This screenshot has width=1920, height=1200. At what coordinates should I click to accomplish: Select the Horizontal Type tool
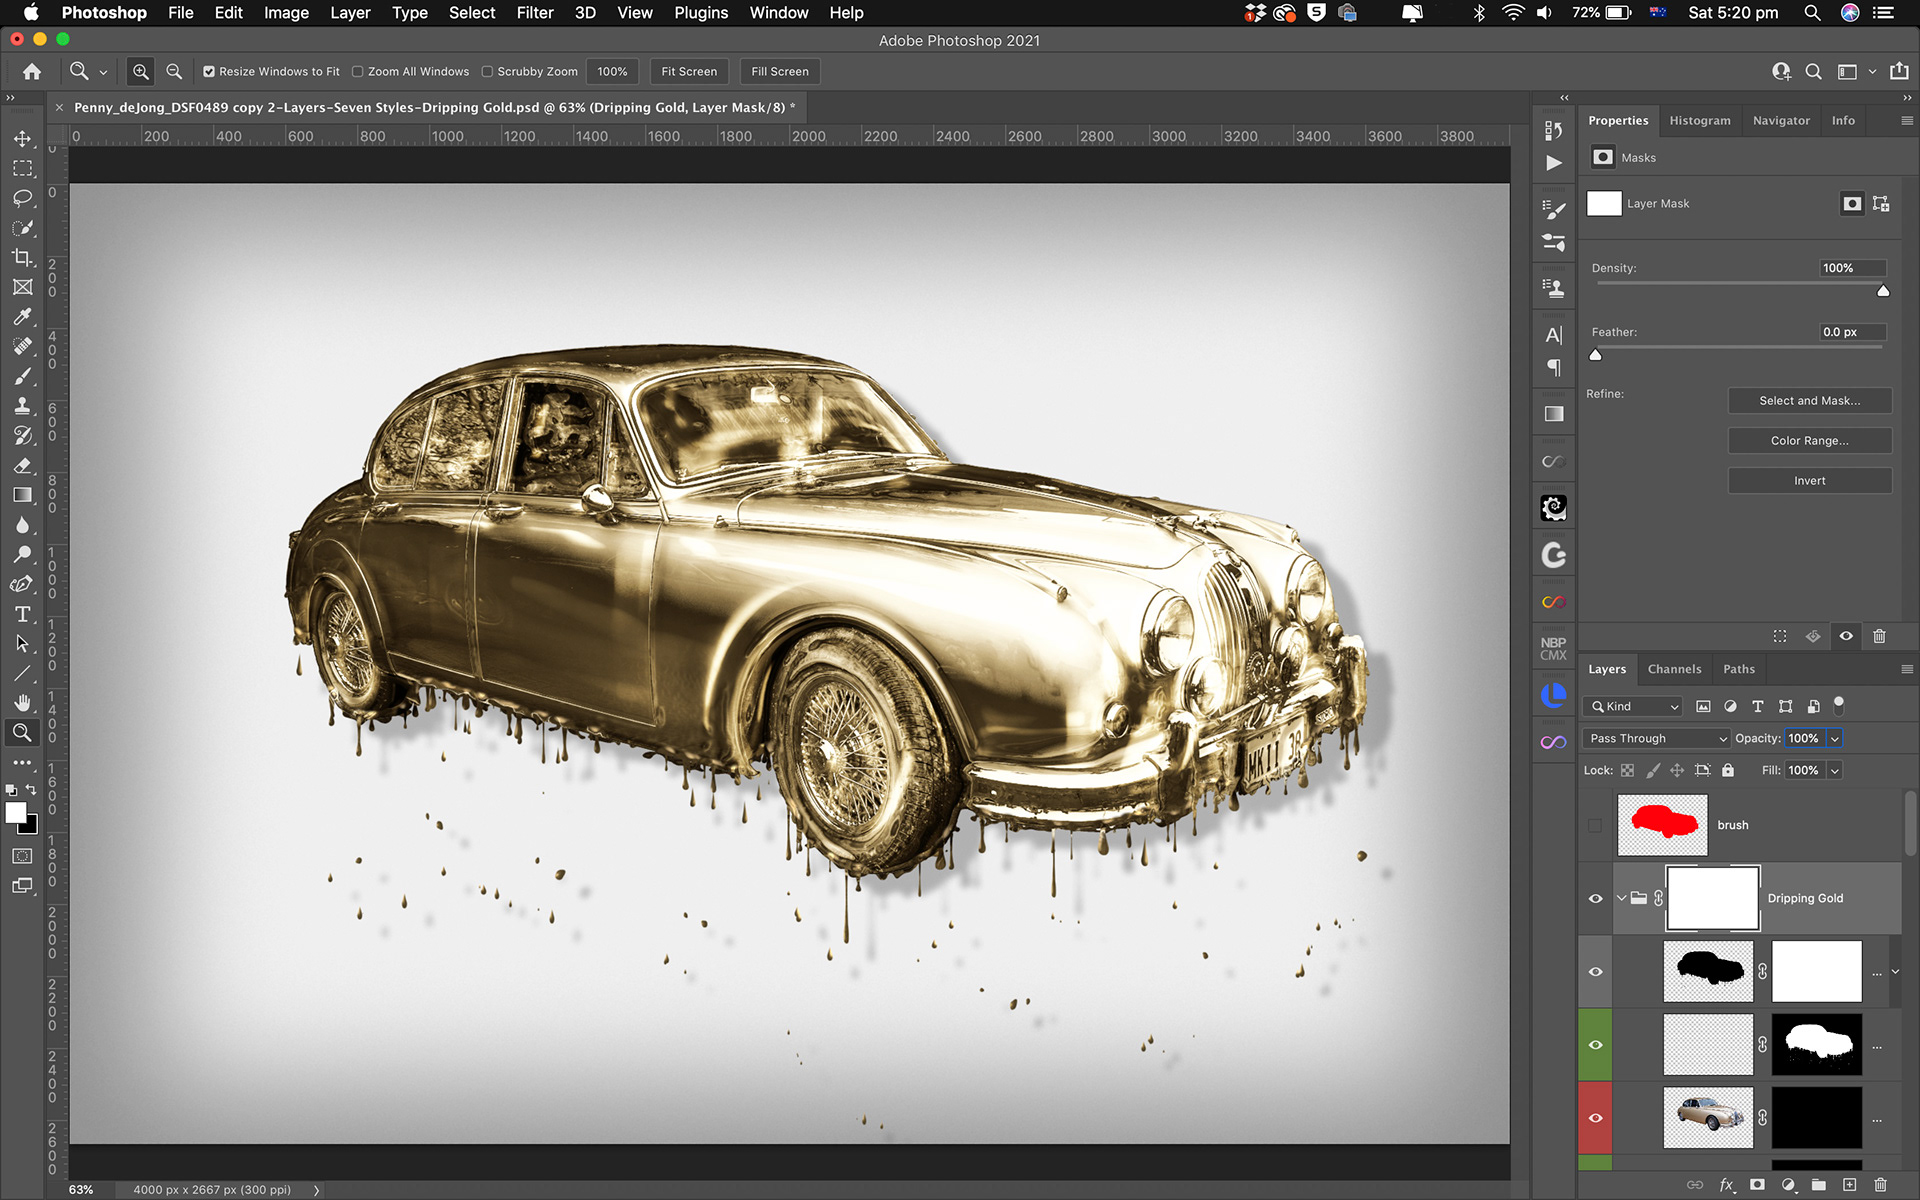(x=22, y=614)
